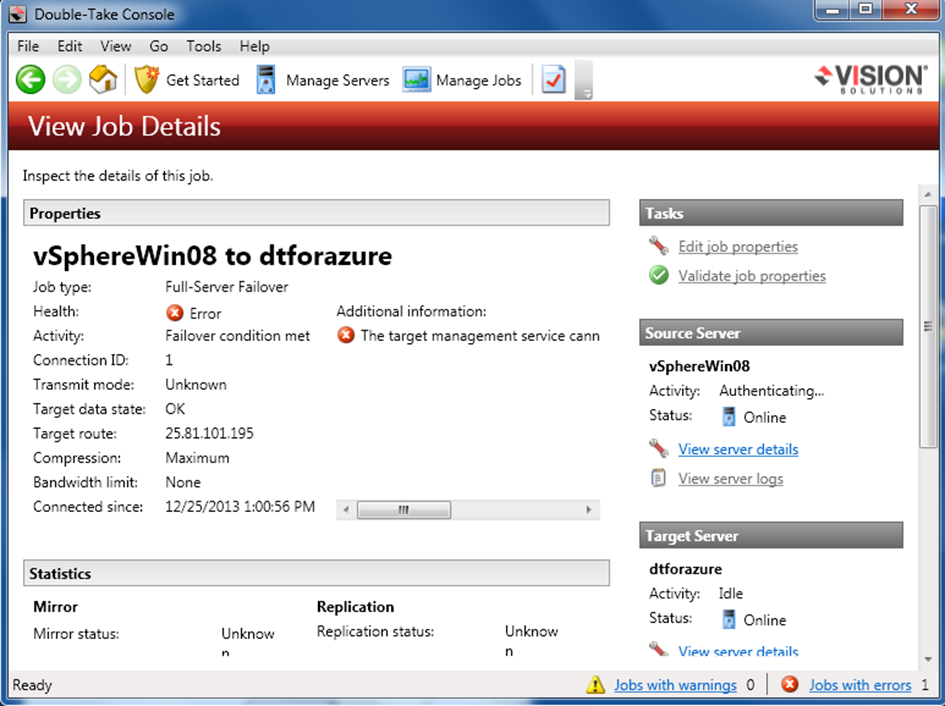Click the "None" bandwidth limit value
This screenshot has width=945, height=706.
(x=183, y=482)
